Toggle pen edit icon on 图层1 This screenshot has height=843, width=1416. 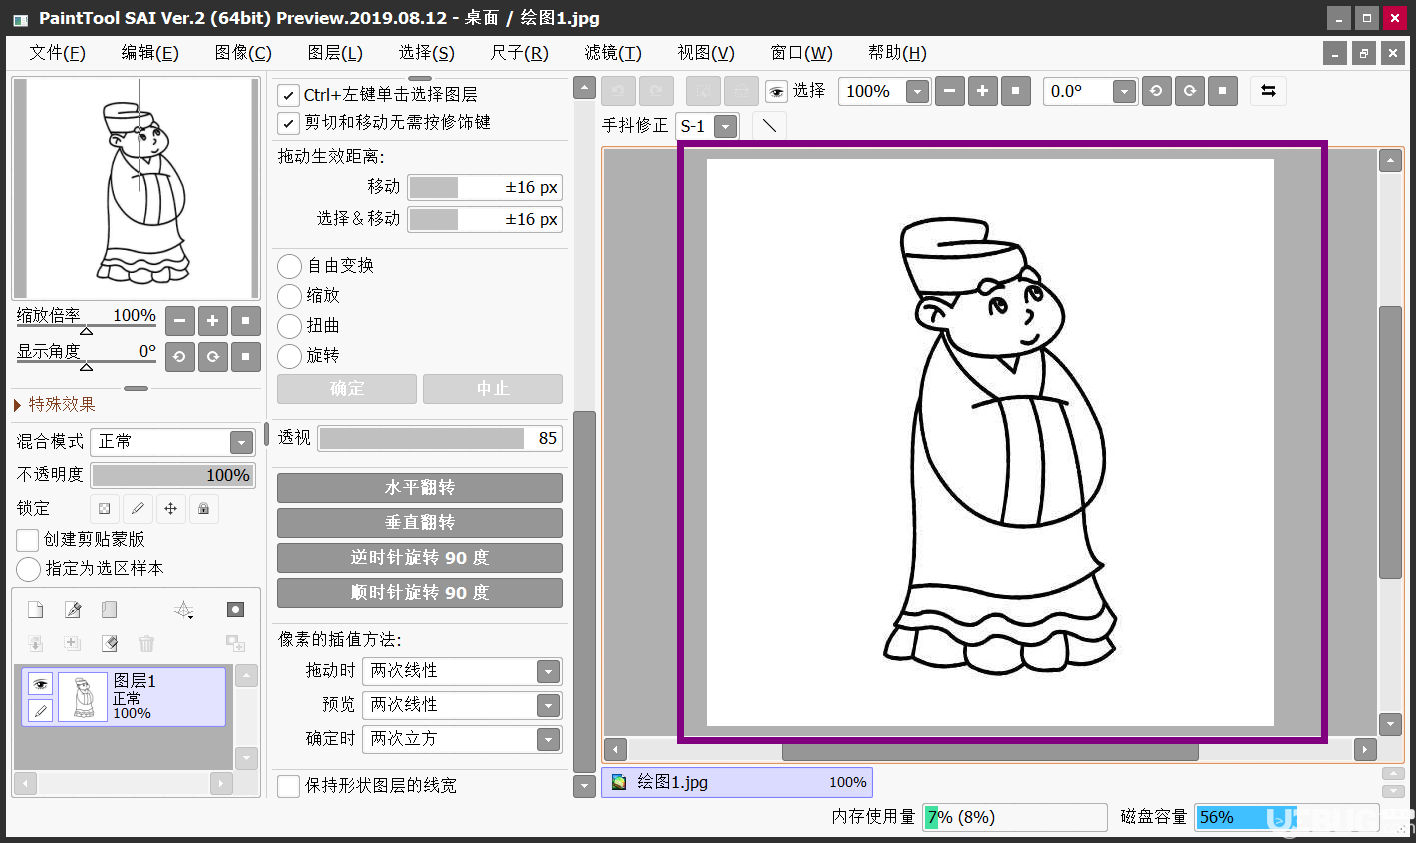click(40, 710)
